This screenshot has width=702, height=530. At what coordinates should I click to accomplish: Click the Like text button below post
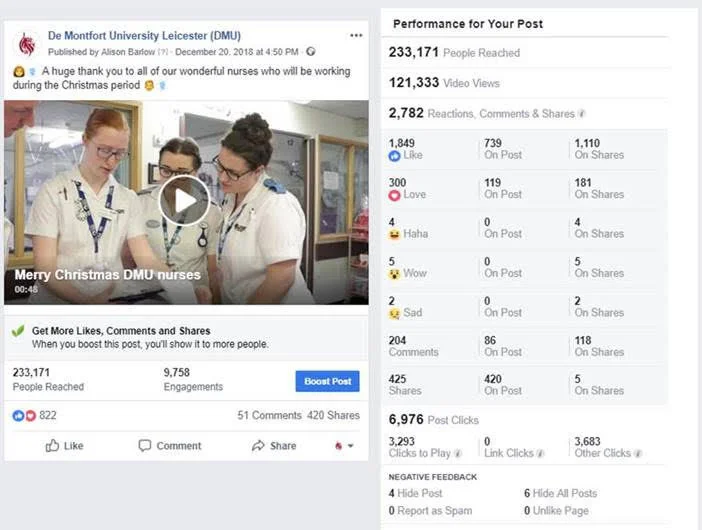73,446
